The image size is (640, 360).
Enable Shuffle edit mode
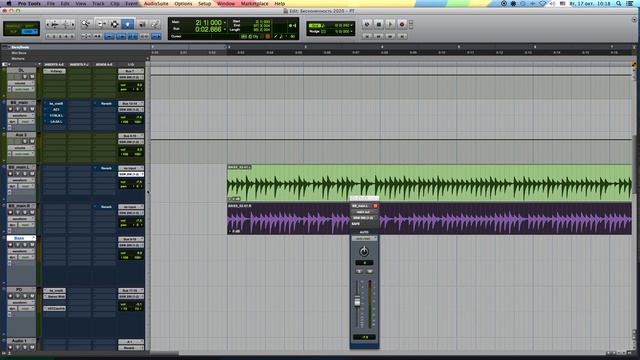tap(12, 25)
